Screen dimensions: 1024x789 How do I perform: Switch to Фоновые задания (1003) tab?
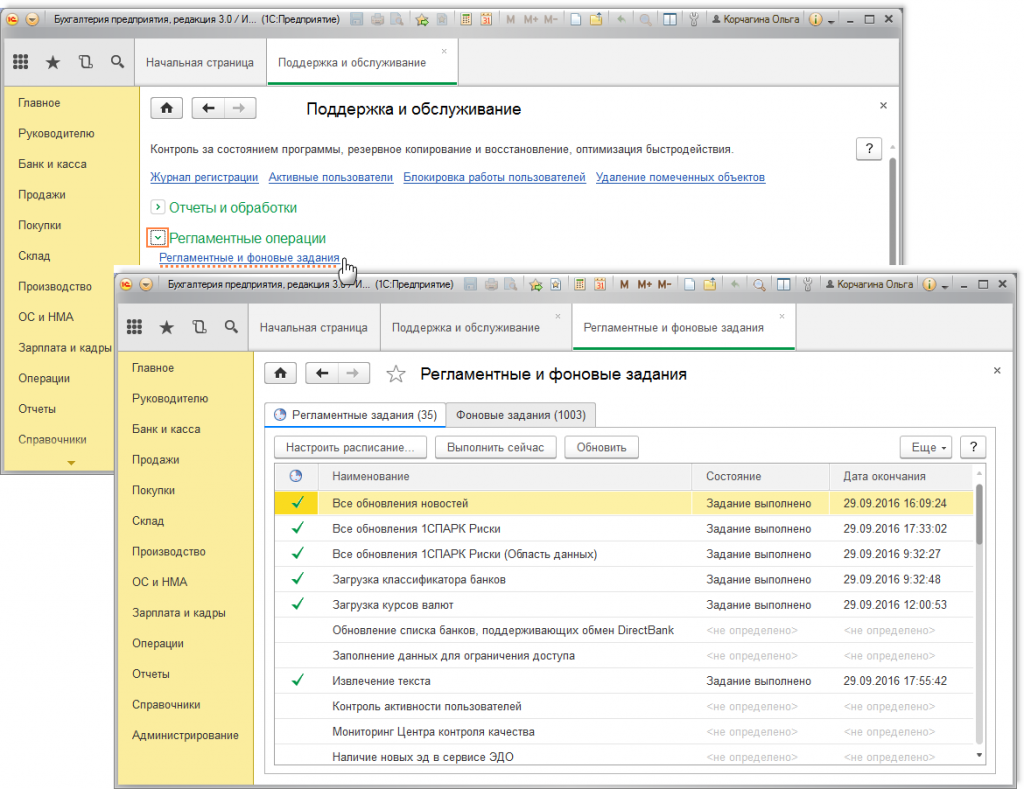(x=521, y=415)
